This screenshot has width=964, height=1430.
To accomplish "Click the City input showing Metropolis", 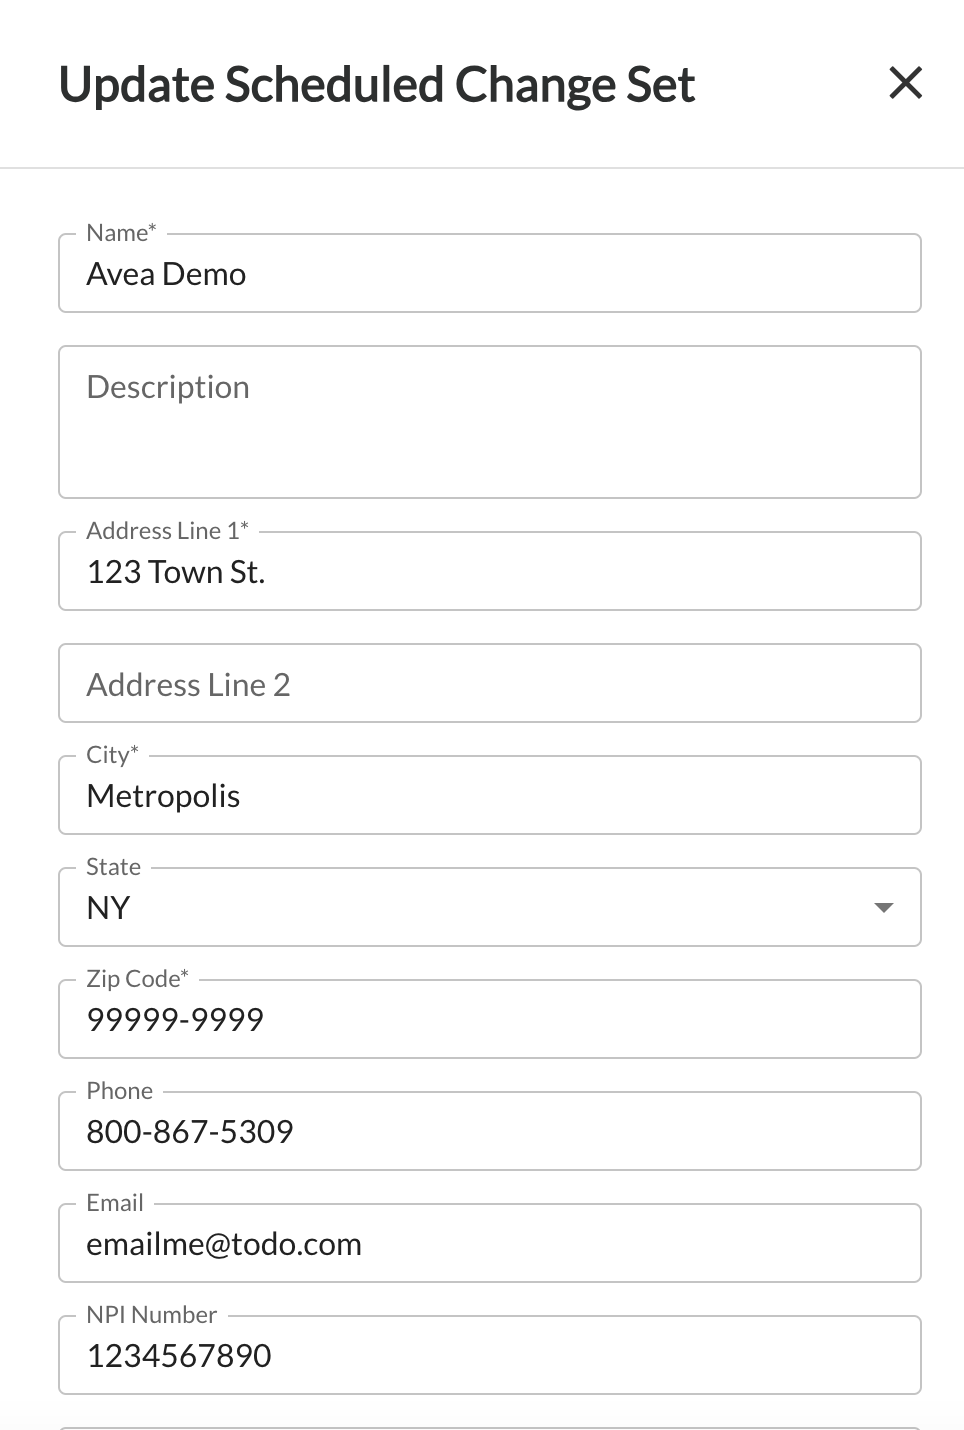I will coord(489,796).
